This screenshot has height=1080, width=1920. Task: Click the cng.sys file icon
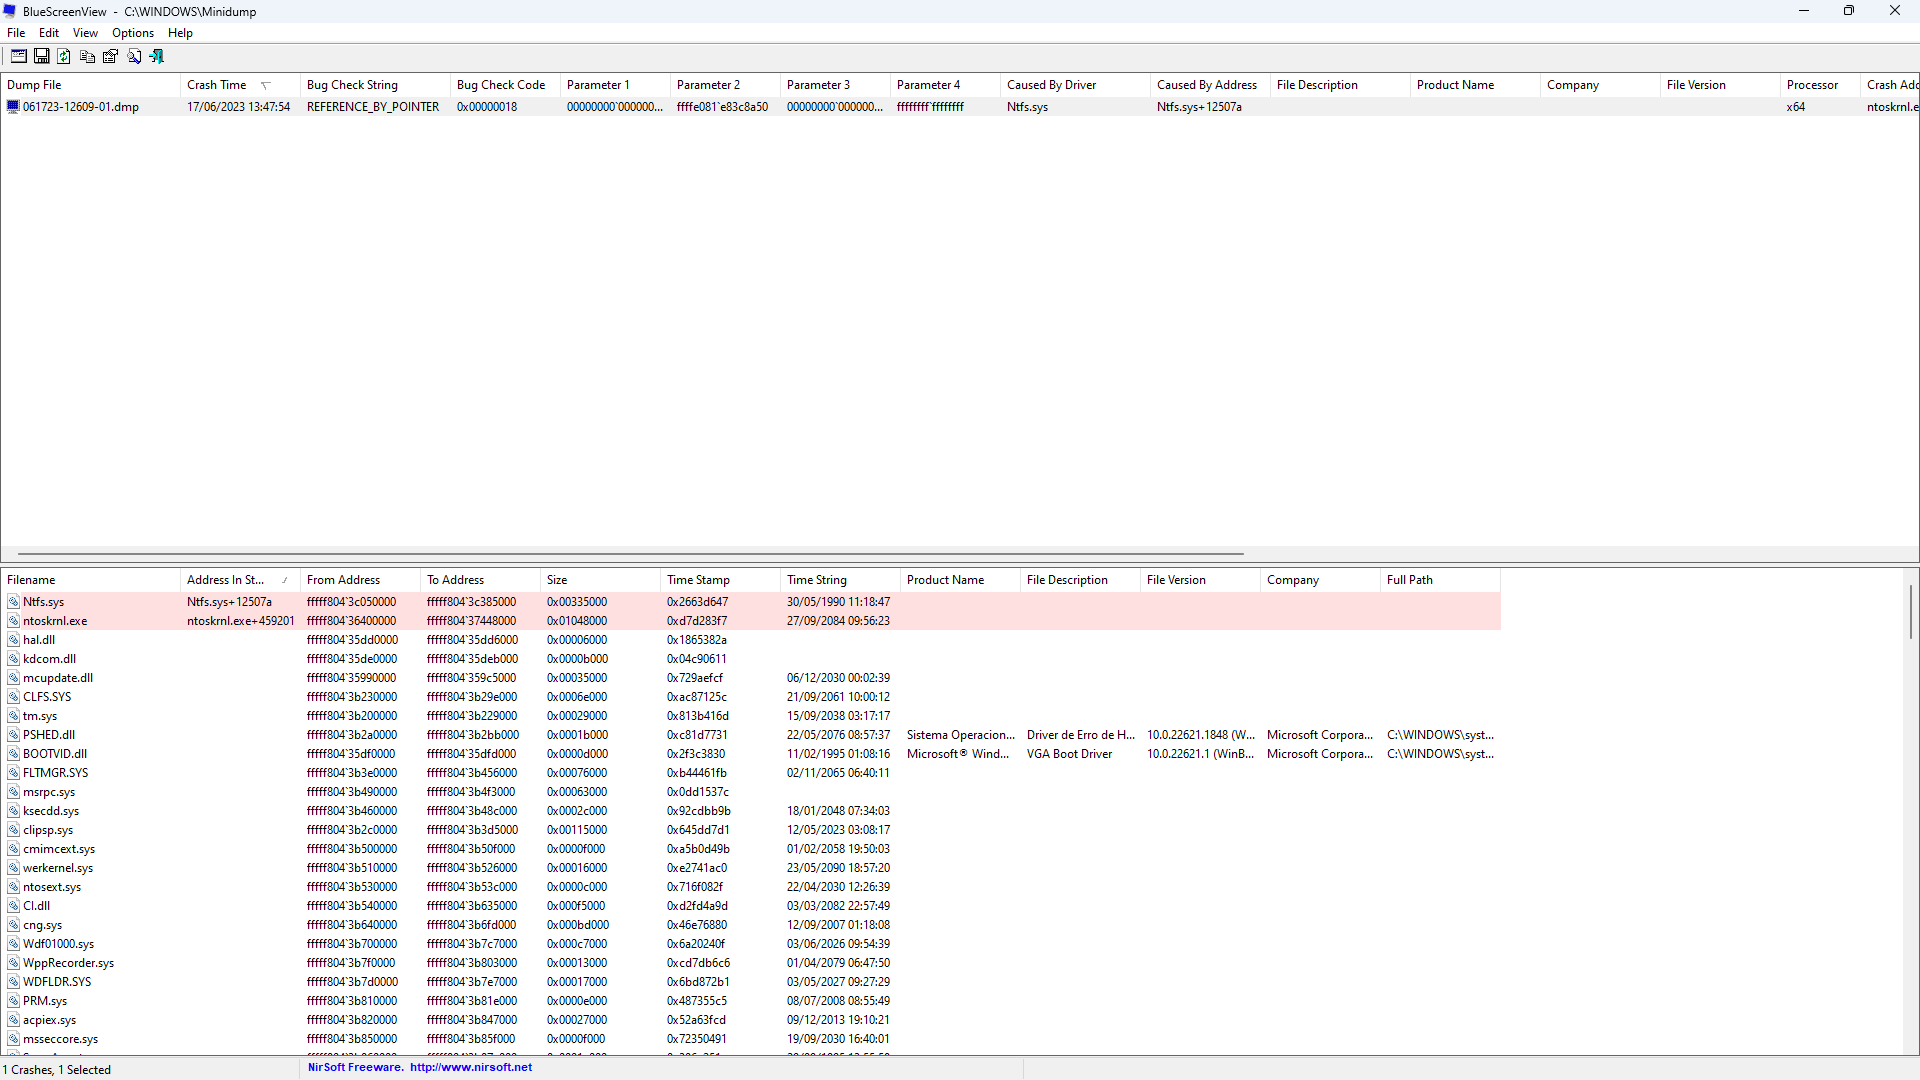[13, 925]
